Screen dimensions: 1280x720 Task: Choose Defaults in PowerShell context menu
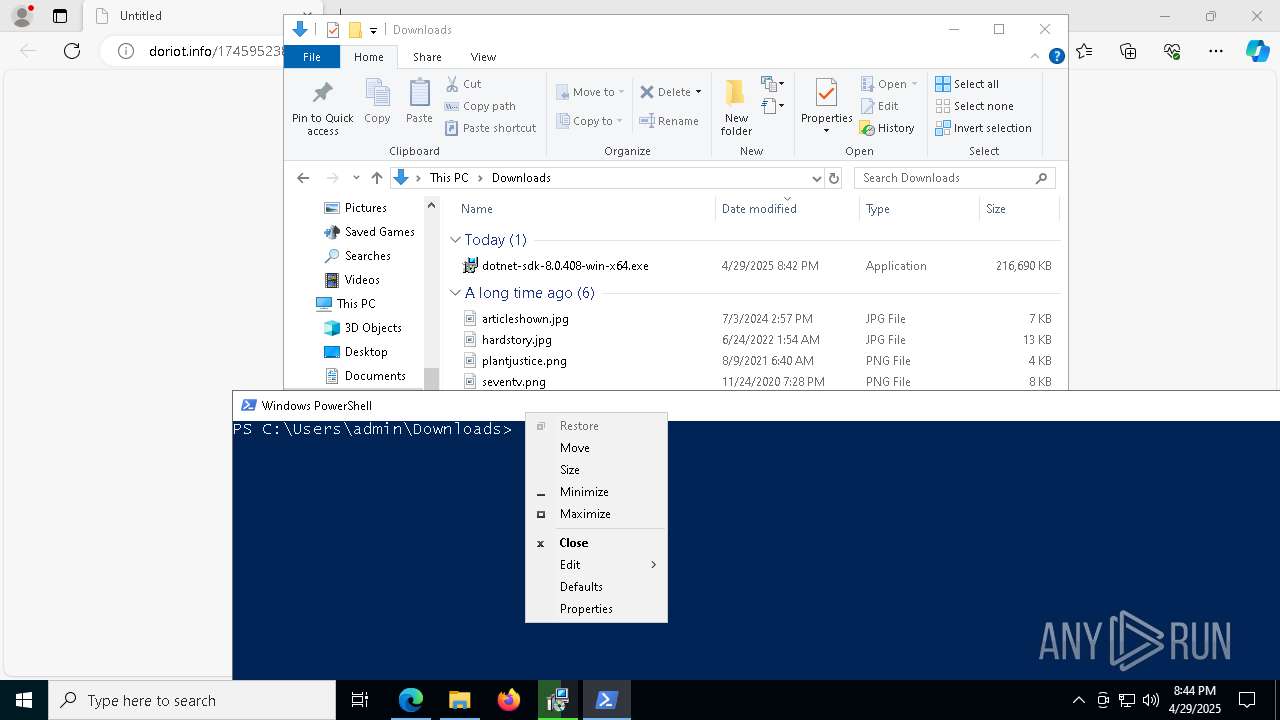(x=596, y=587)
